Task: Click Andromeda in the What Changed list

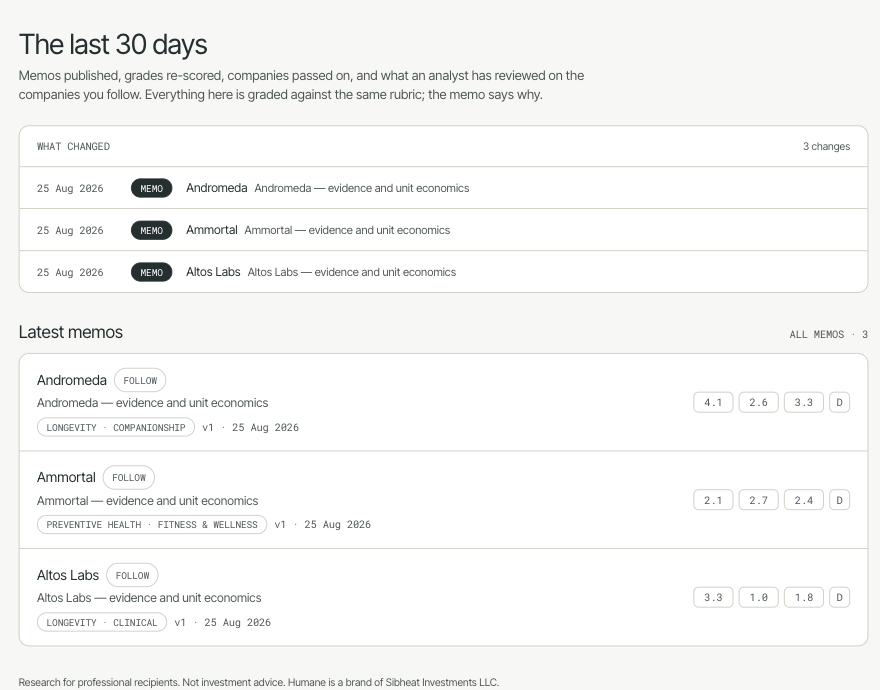Action: click(217, 188)
